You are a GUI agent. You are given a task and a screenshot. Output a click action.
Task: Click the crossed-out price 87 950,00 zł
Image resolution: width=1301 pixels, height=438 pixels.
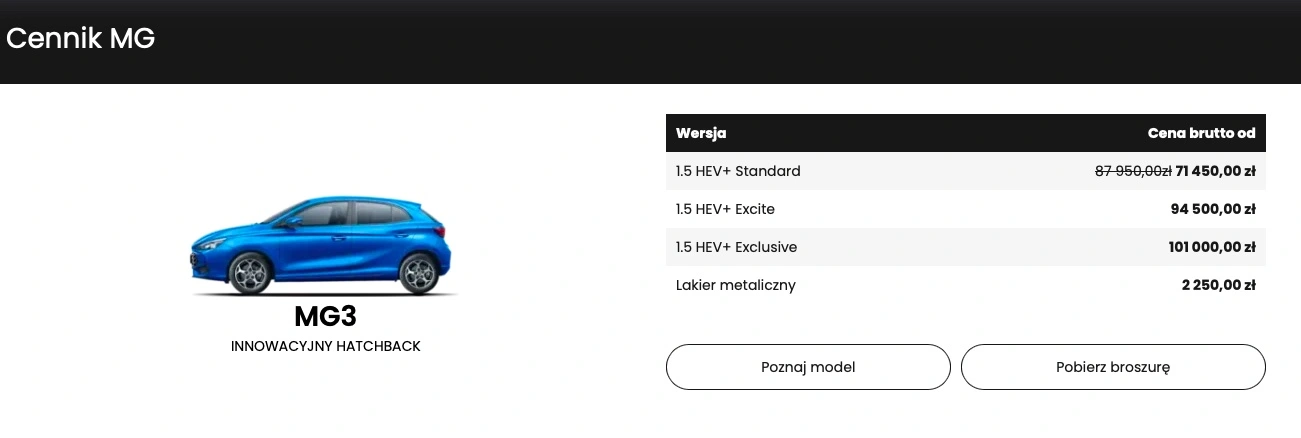(x=1133, y=171)
